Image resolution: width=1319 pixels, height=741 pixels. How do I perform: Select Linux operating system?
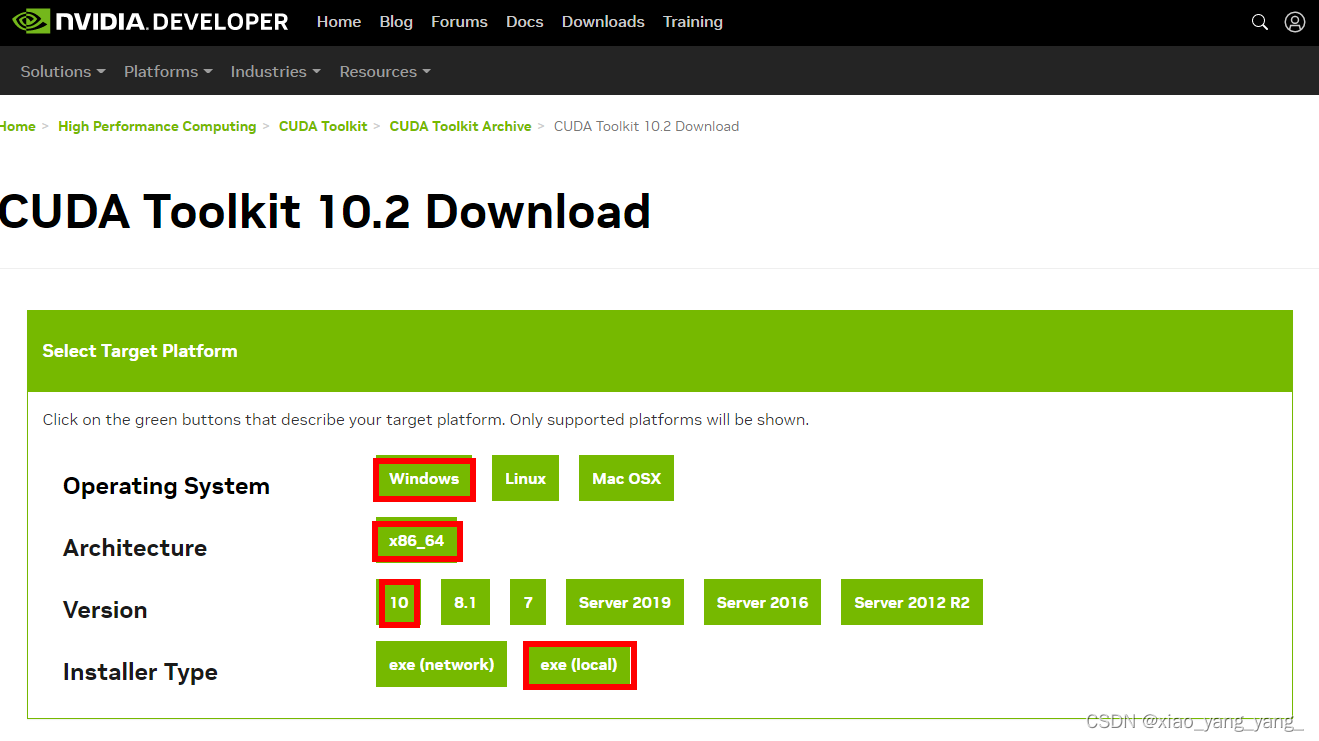coord(525,479)
